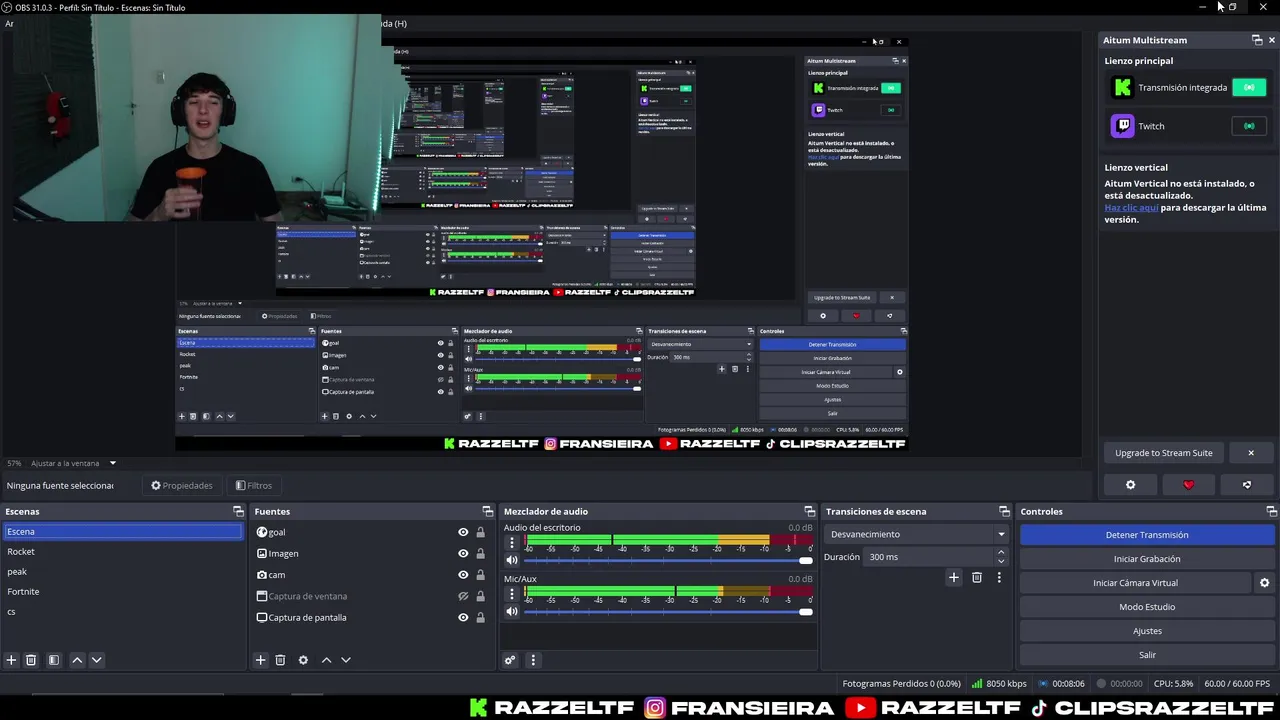
Task: Click the red heart button in Aitum
Action: coord(1188,485)
